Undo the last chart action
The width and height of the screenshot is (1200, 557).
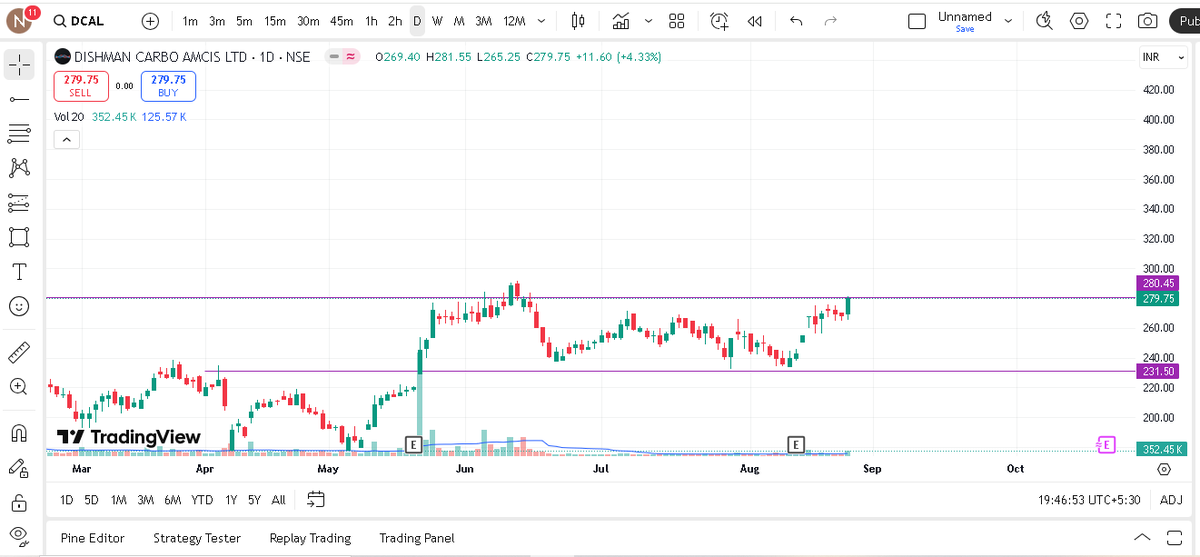(796, 21)
